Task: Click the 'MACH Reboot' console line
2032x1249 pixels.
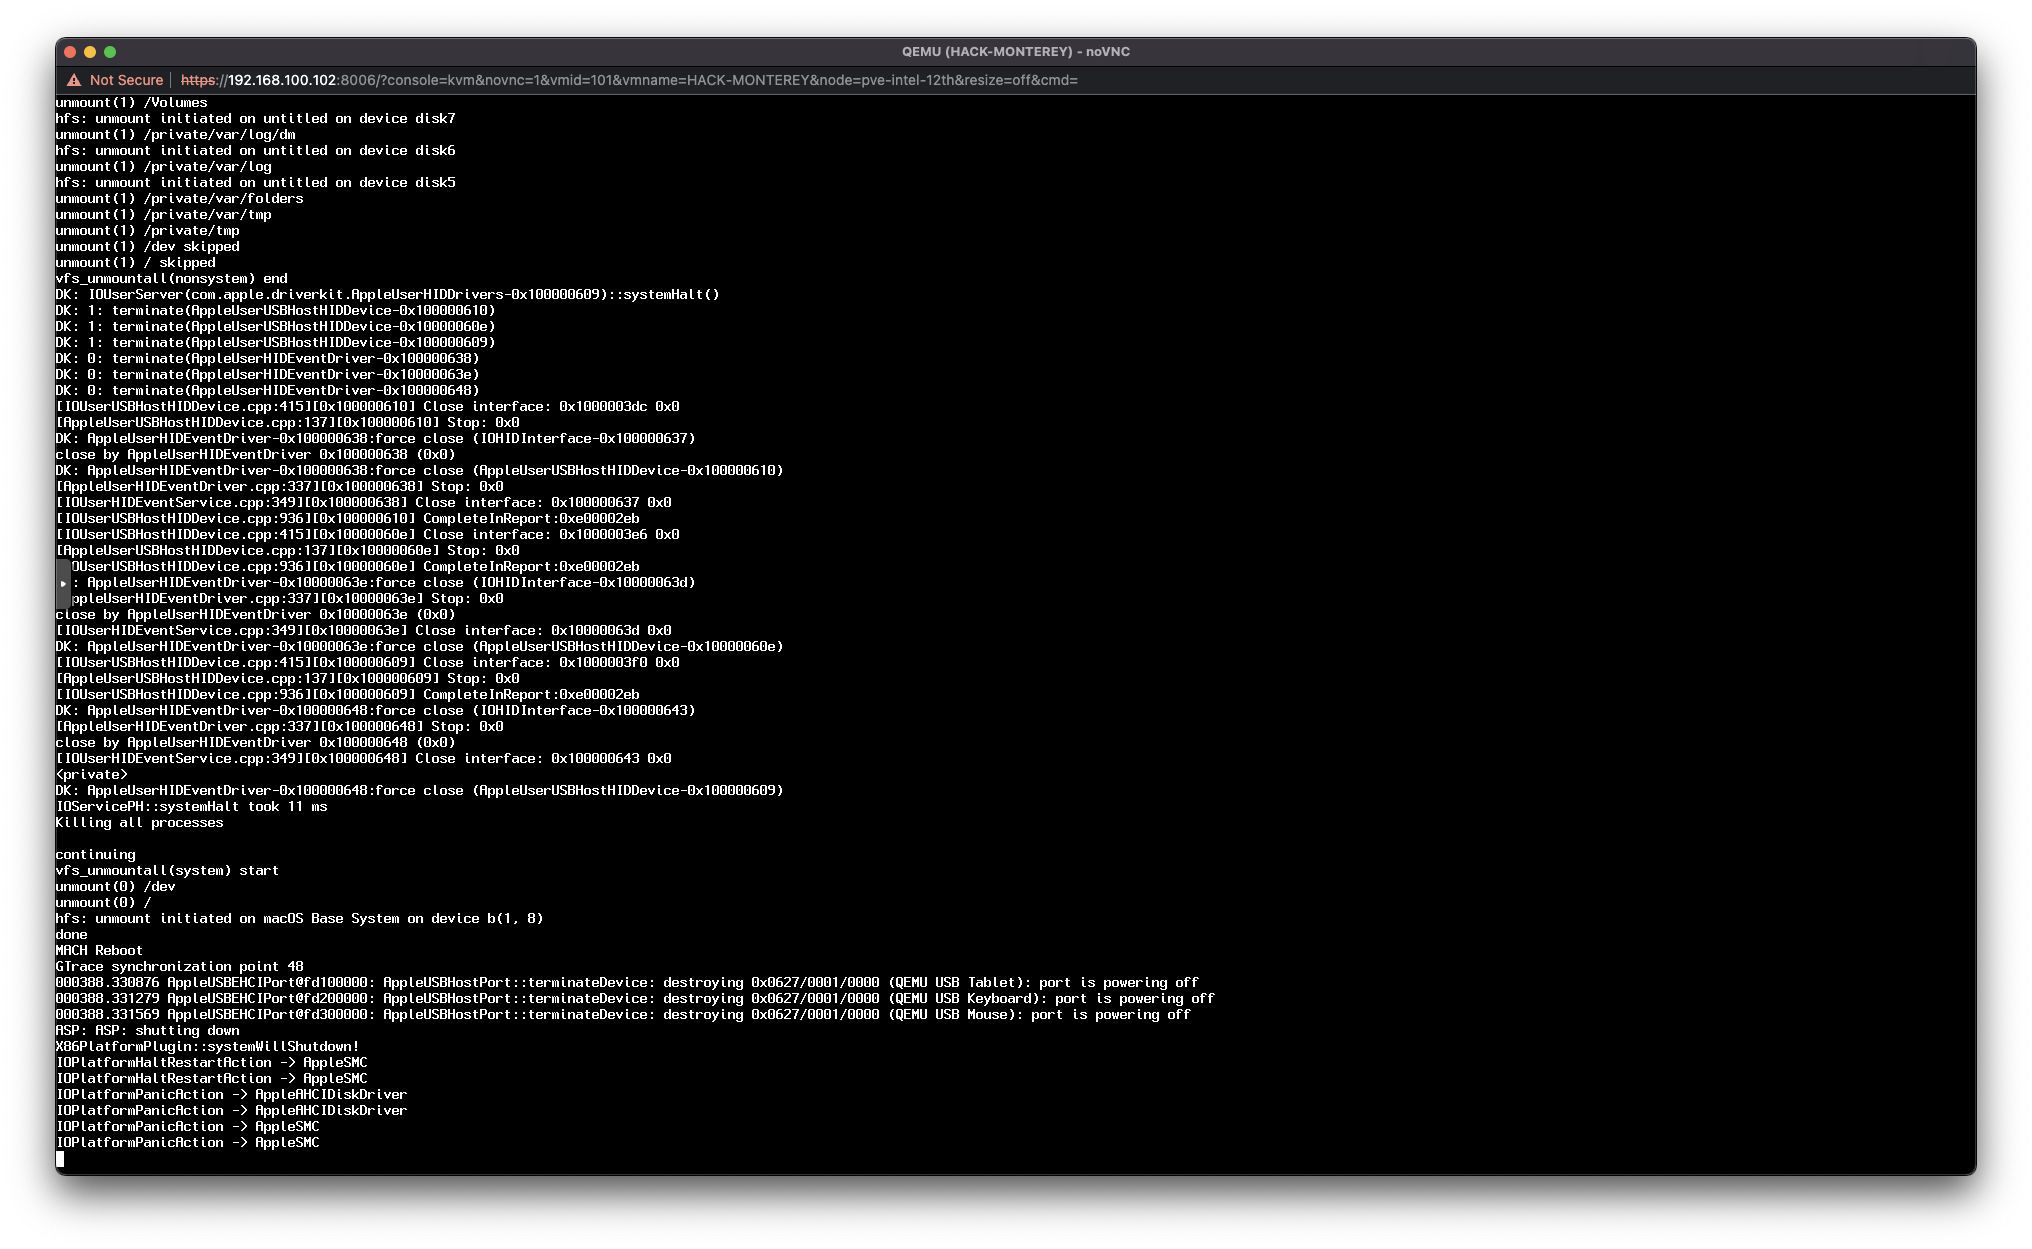Action: tap(99, 951)
